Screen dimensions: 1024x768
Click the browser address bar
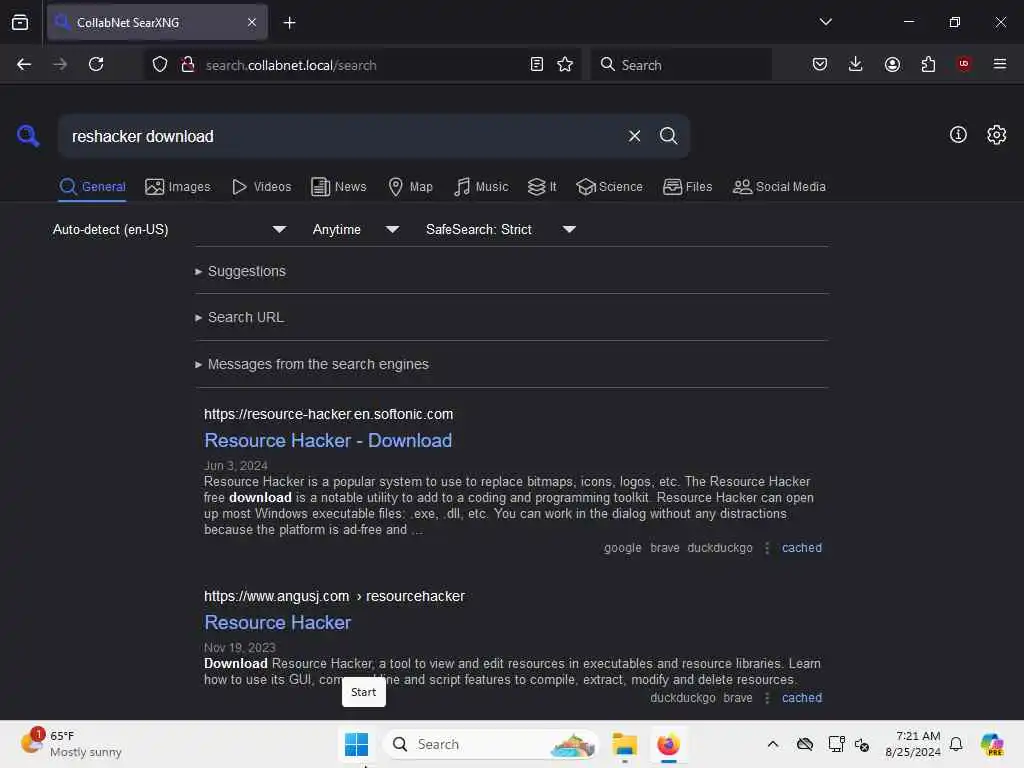tap(362, 65)
